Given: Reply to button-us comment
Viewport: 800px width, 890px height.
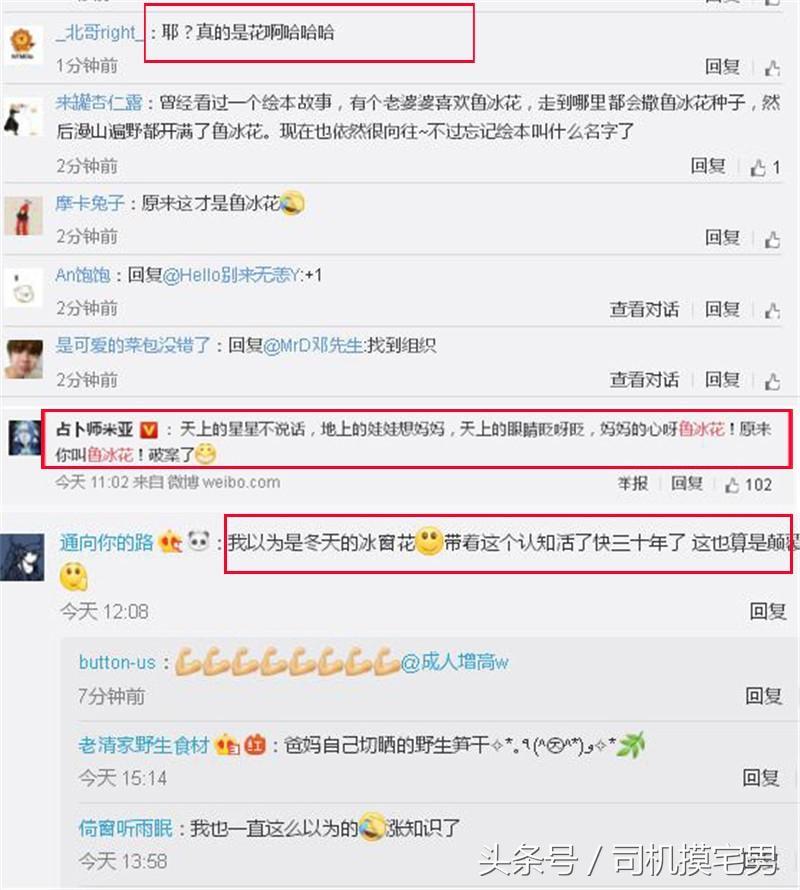Looking at the screenshot, I should pos(764,696).
